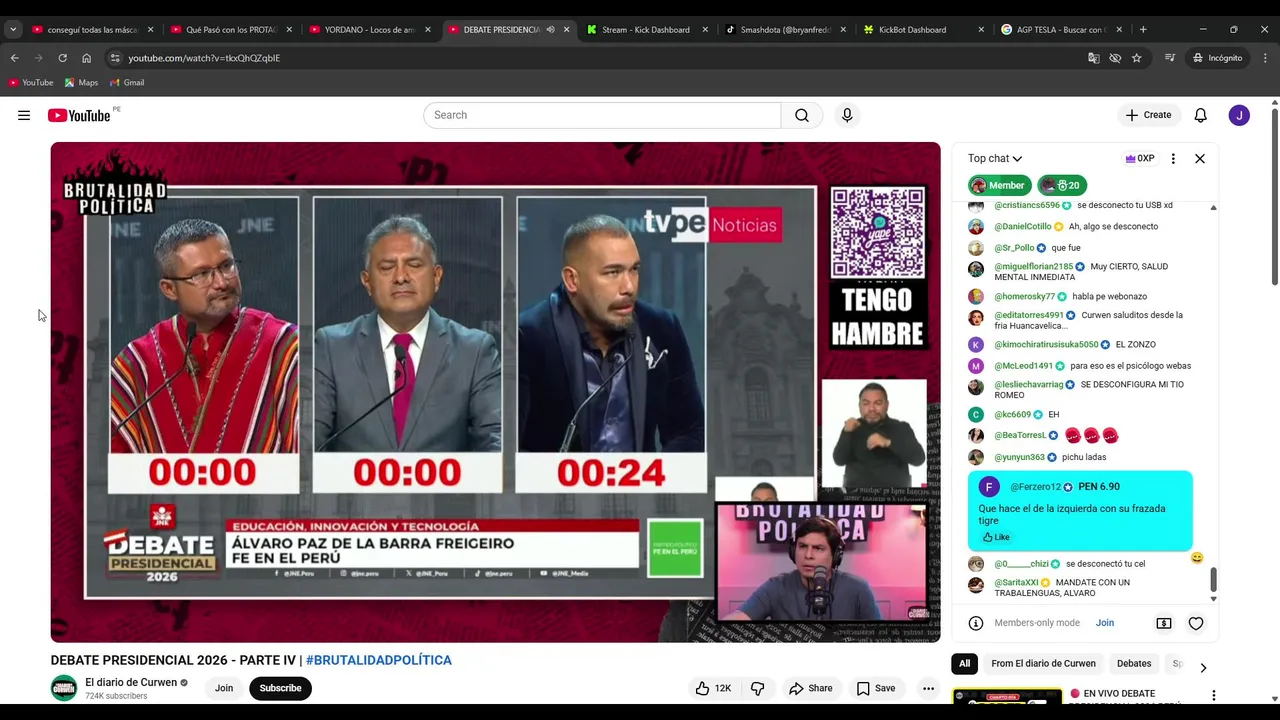Image resolution: width=1280 pixels, height=720 pixels.
Task: Open the browser three-dot menu
Action: click(x=1266, y=58)
